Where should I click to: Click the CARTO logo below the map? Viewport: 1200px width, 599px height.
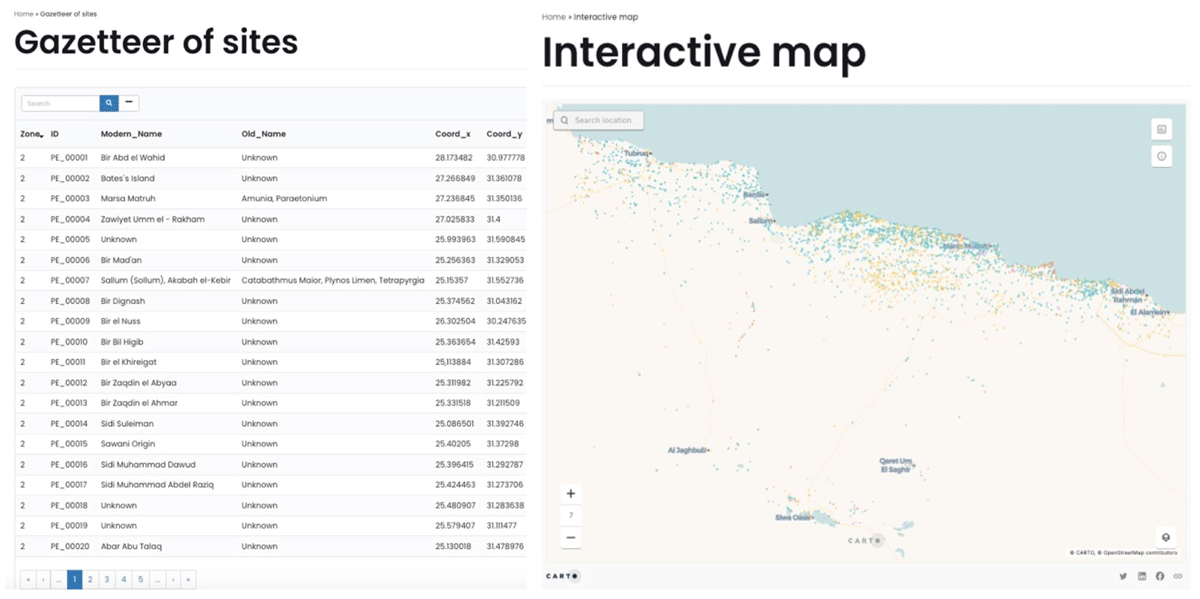(562, 576)
